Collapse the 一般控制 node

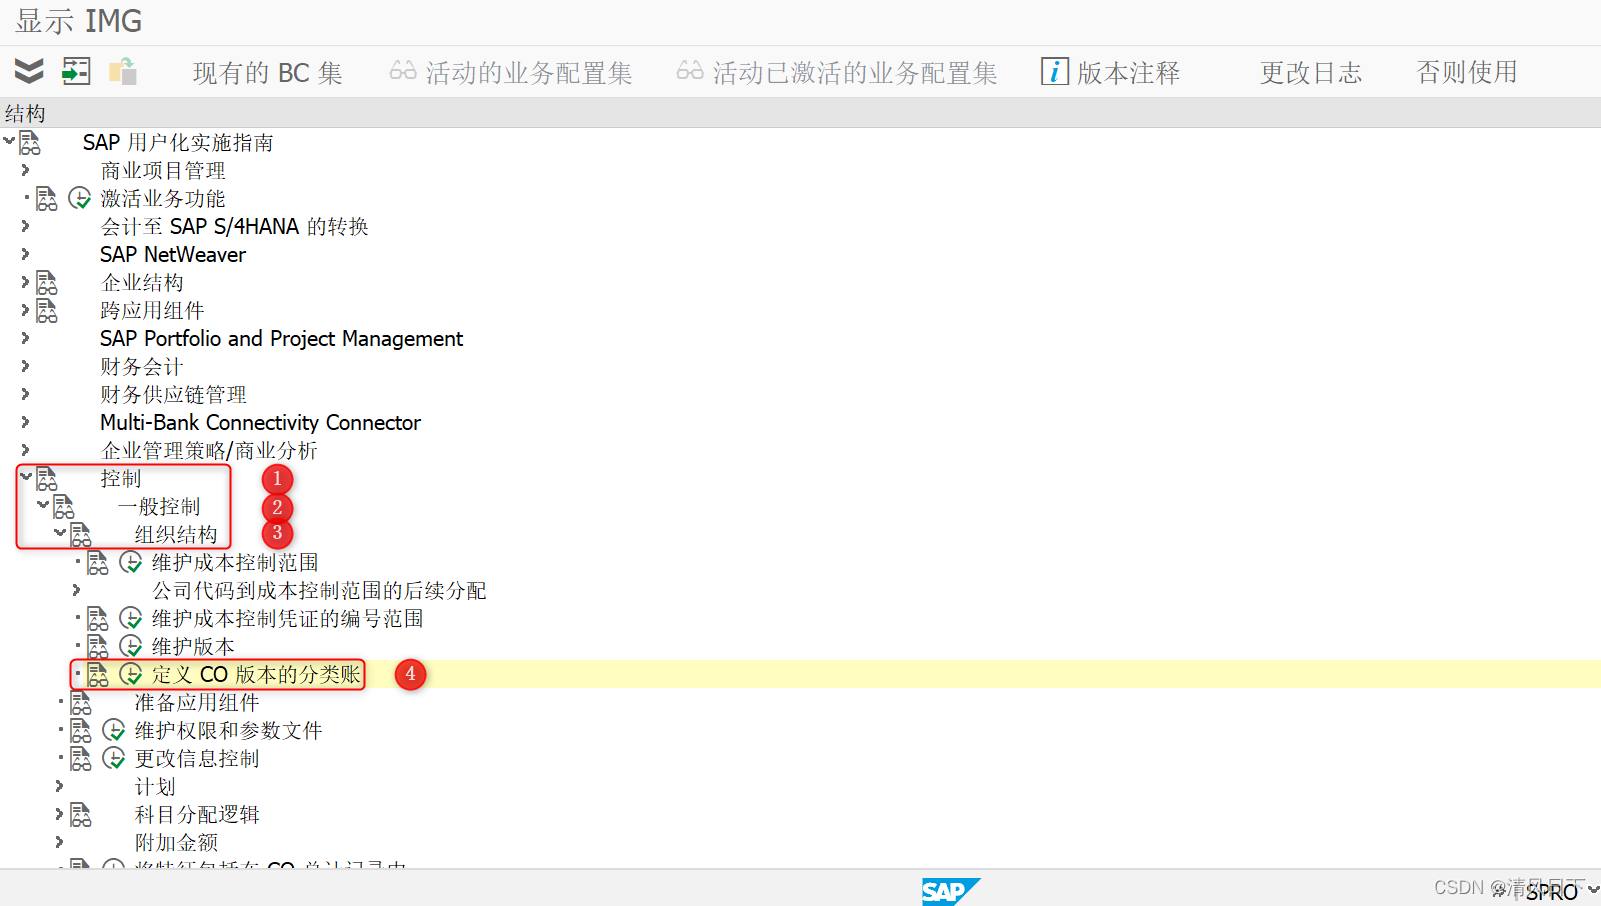tap(43, 505)
